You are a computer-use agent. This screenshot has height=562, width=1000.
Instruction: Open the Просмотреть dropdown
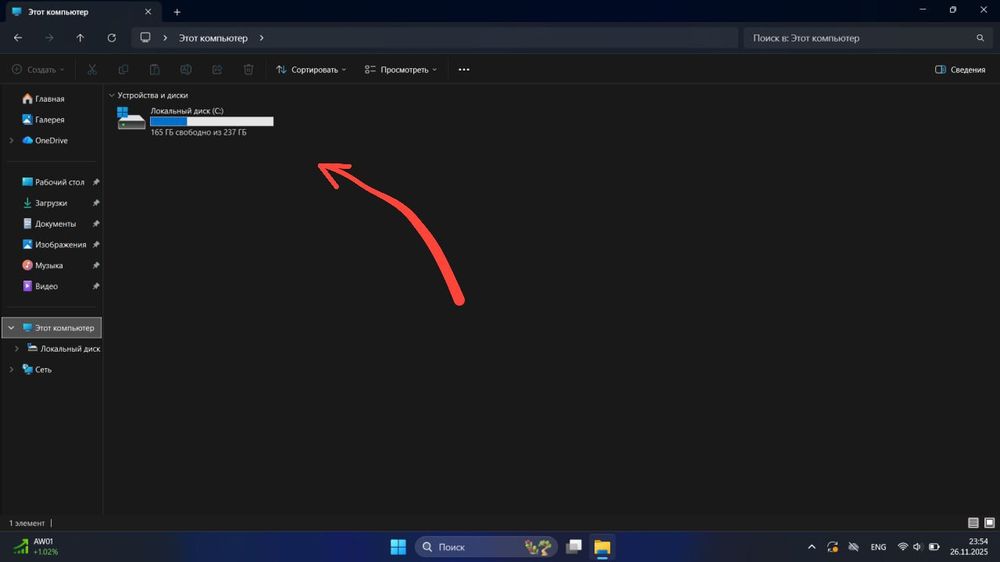(401, 70)
